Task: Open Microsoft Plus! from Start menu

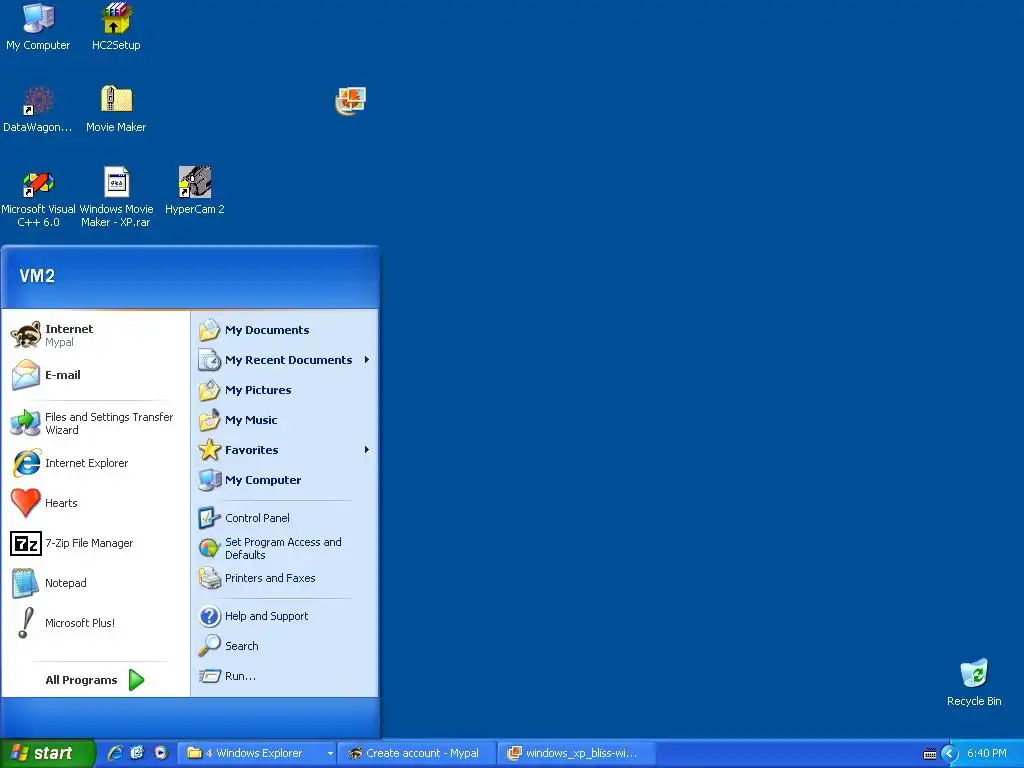Action: pyautogui.click(x=95, y=622)
